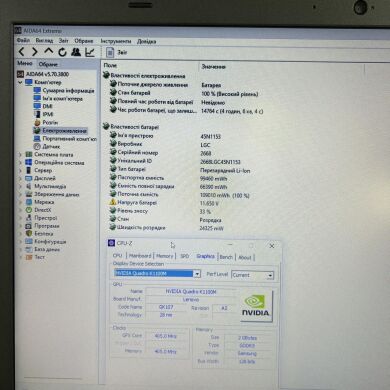The width and height of the screenshot is (390, 390).
Task: Click the Поле column header
Action: pos(110,65)
